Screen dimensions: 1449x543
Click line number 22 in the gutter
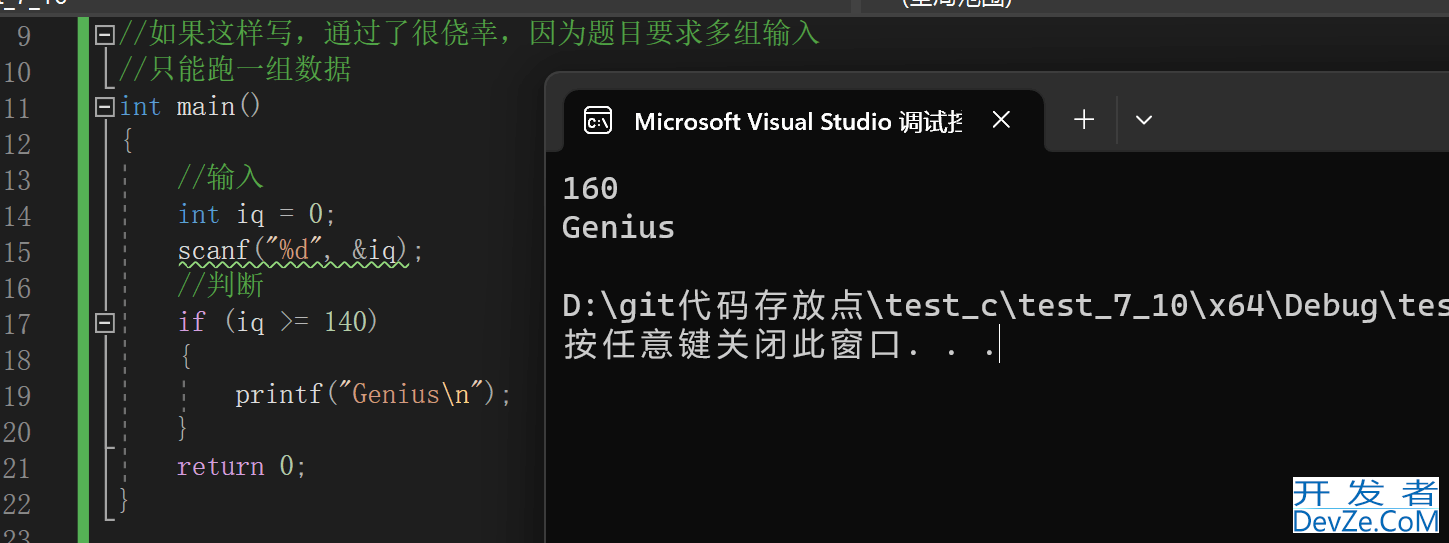(17, 503)
